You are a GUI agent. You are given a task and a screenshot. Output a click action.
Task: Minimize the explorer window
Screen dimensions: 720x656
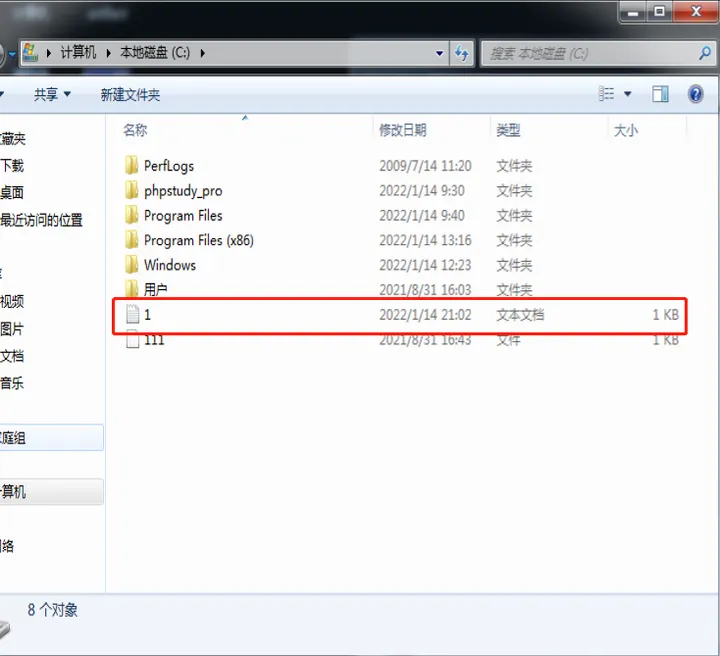pyautogui.click(x=633, y=11)
